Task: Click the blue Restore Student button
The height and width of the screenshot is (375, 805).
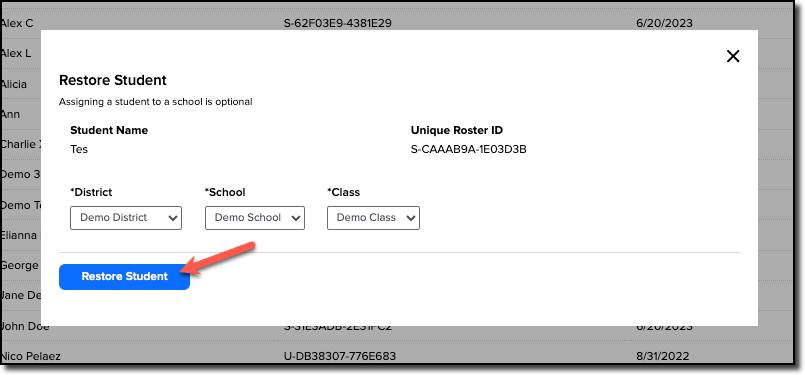Action: [124, 277]
